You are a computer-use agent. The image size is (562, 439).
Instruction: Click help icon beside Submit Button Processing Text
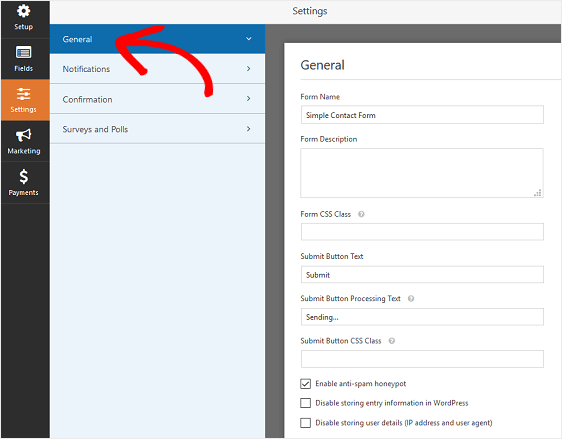(x=411, y=299)
